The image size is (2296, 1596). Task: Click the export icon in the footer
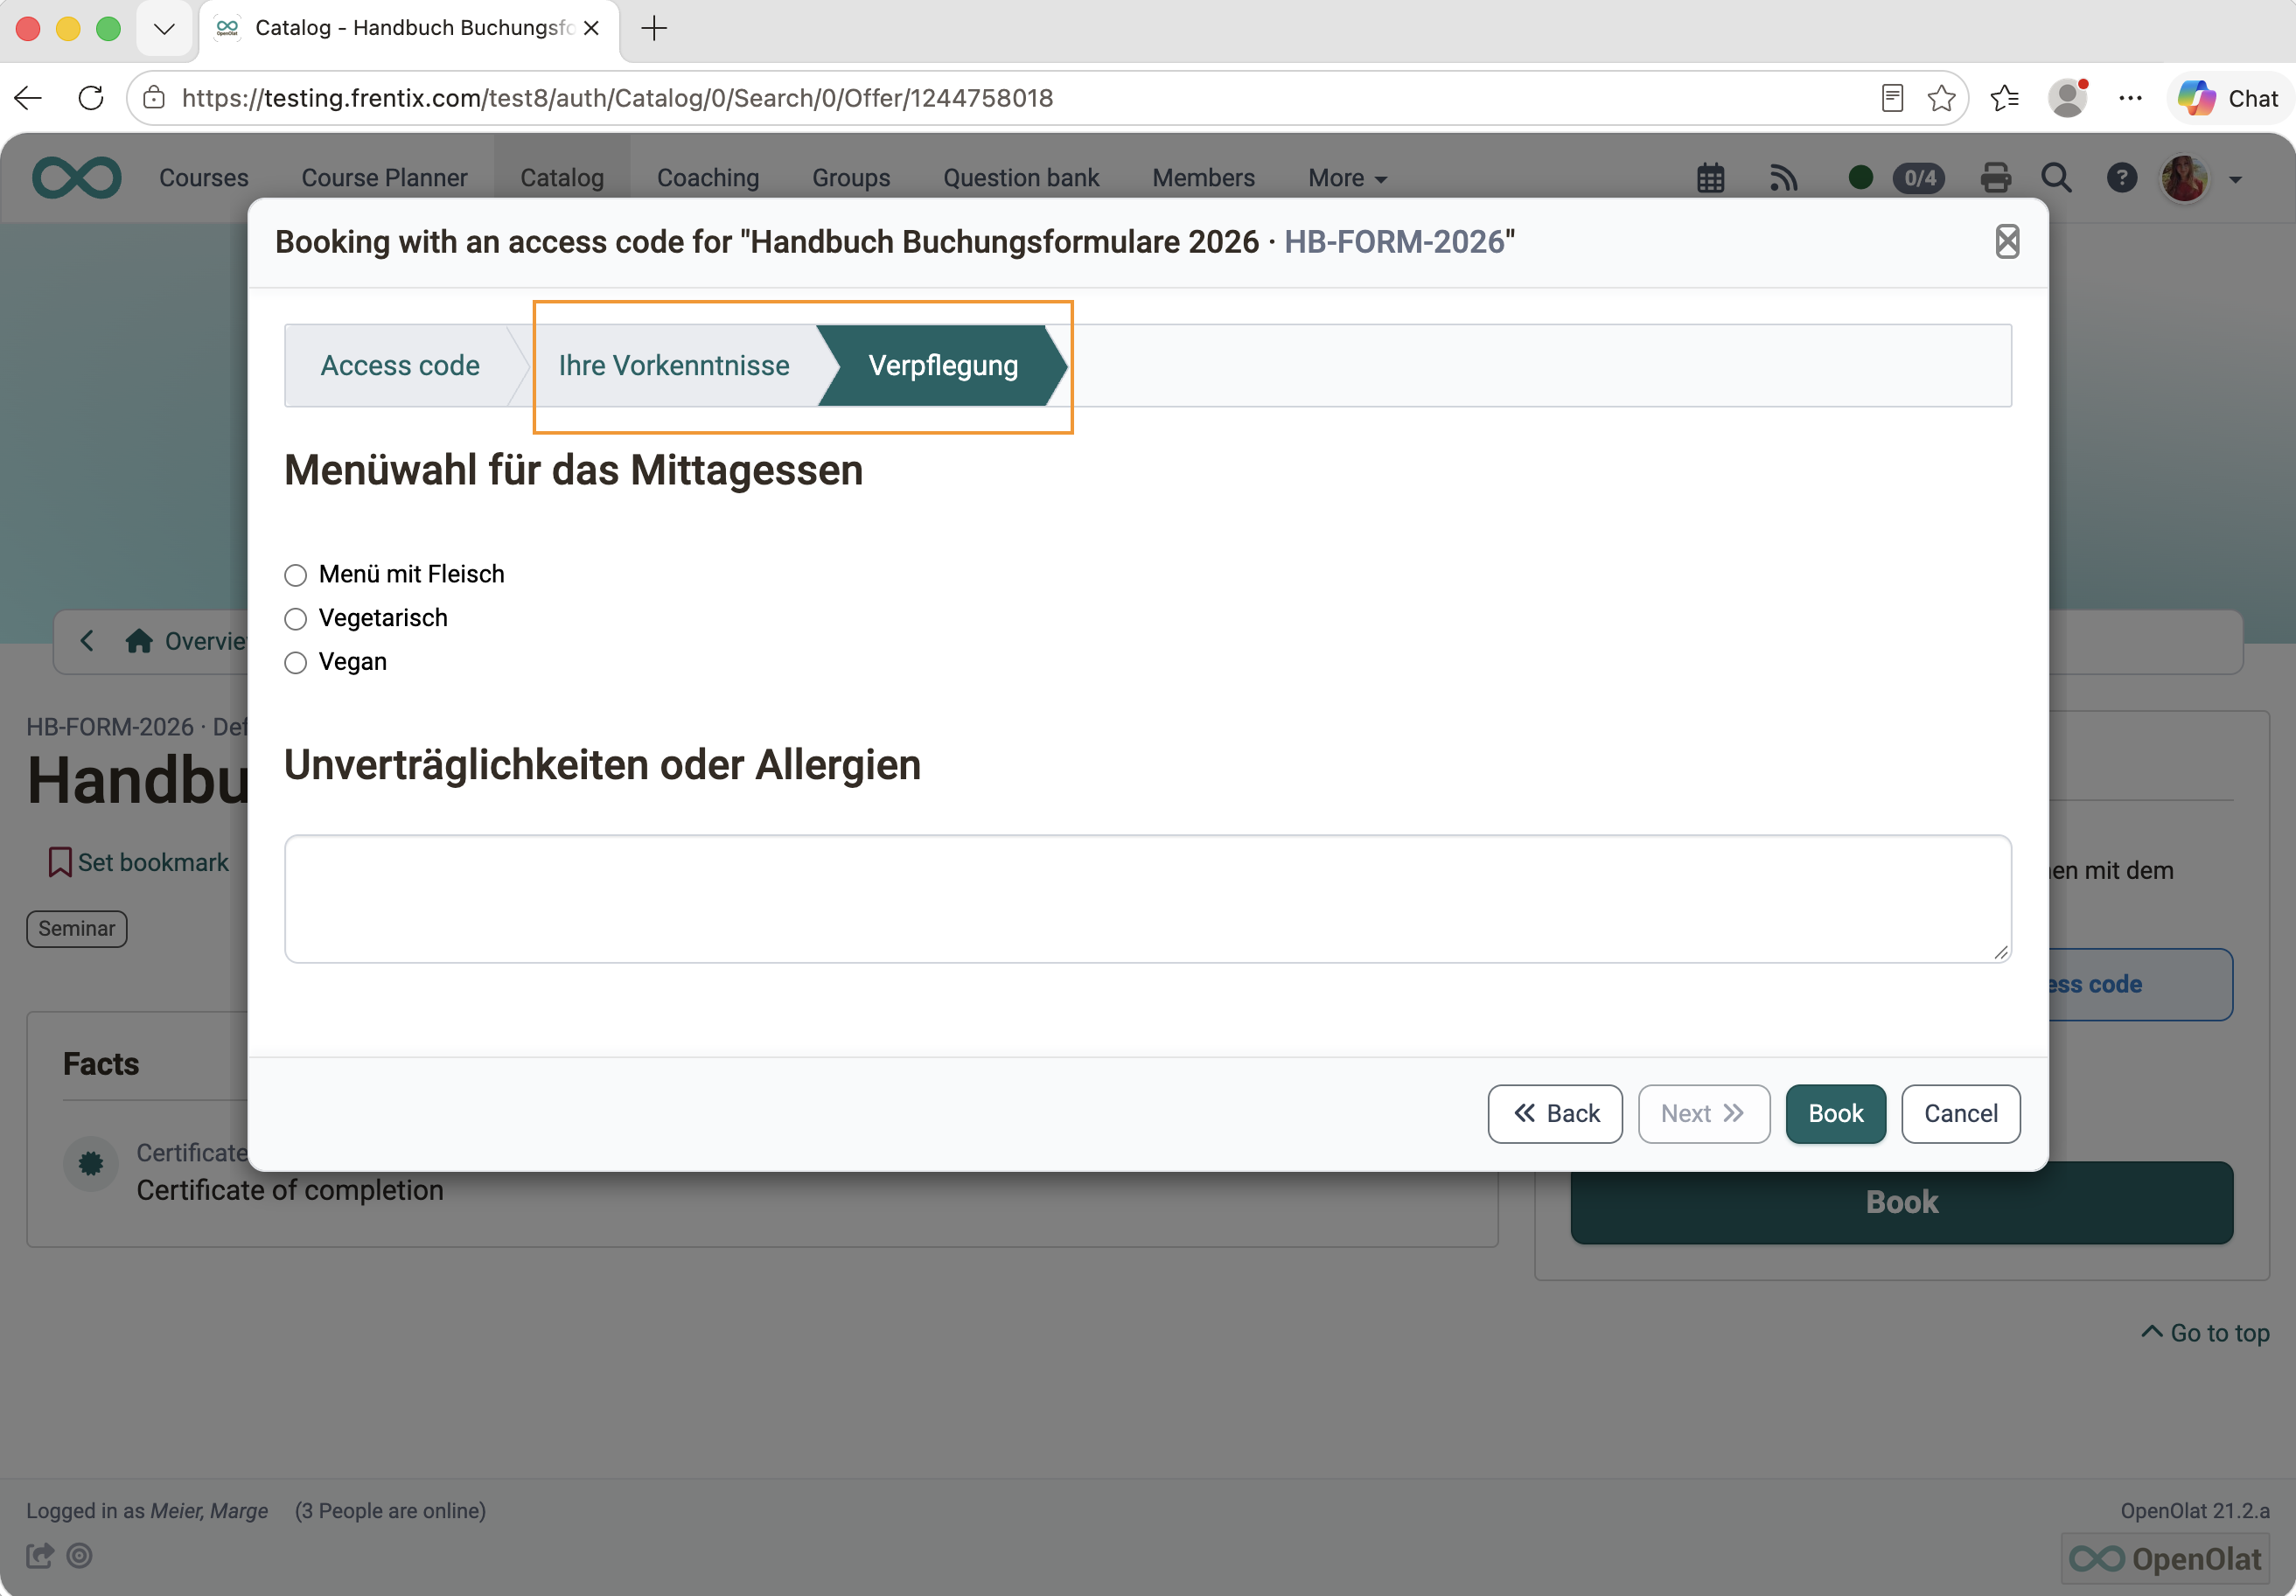coord(40,1555)
